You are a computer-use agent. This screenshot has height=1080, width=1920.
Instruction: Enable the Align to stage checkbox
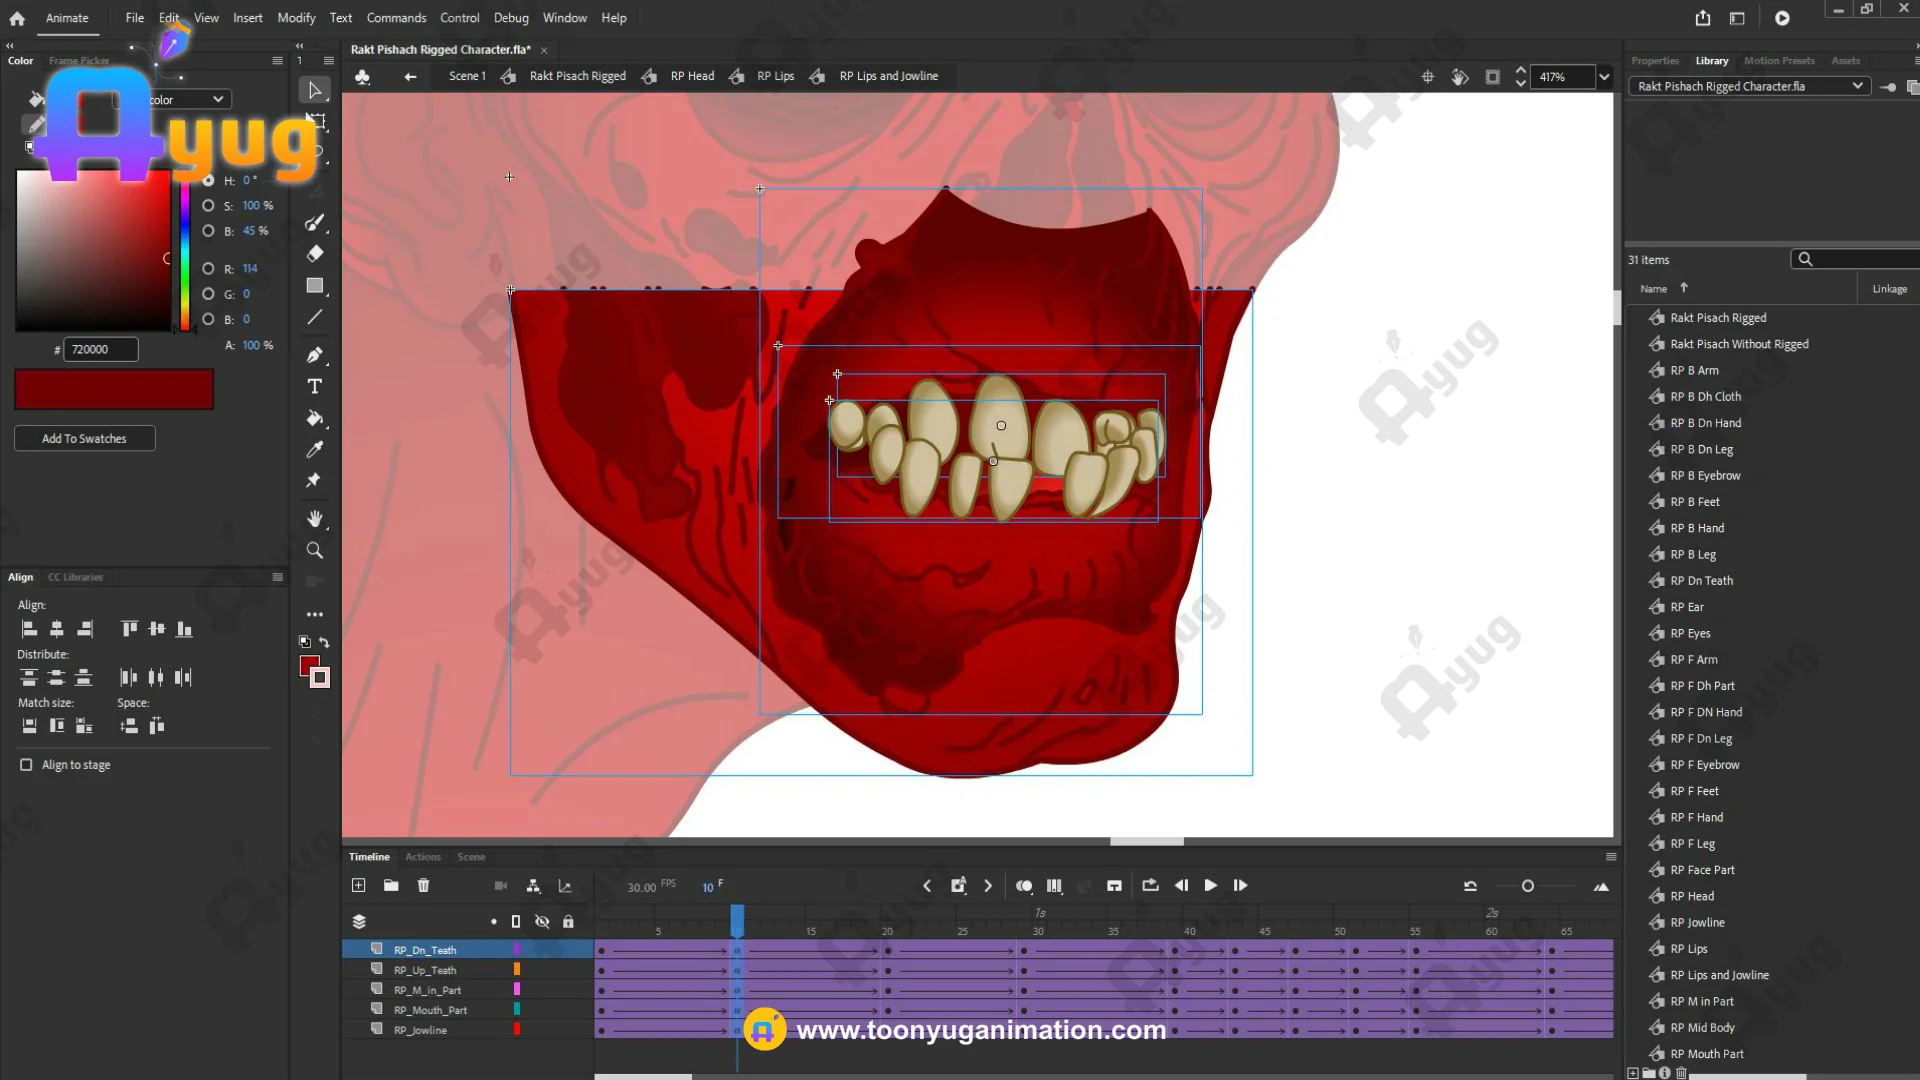tap(26, 765)
